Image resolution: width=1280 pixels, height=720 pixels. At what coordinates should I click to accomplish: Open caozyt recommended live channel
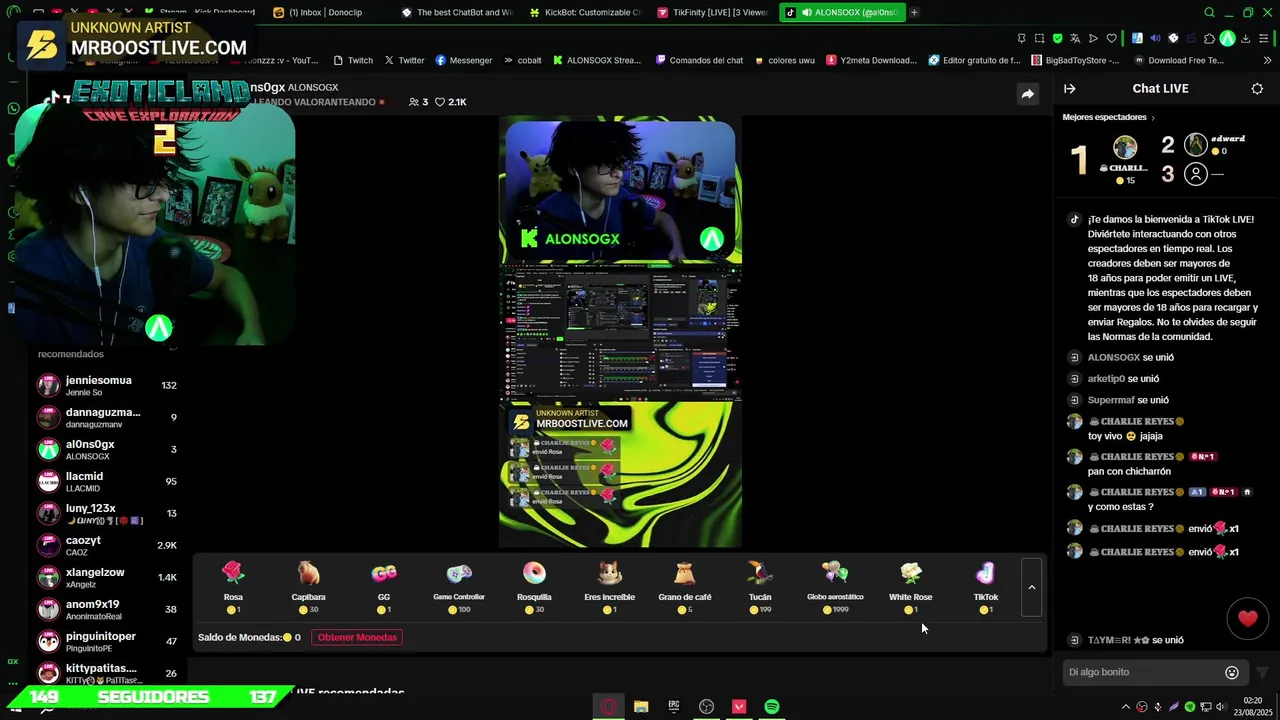tap(108, 545)
